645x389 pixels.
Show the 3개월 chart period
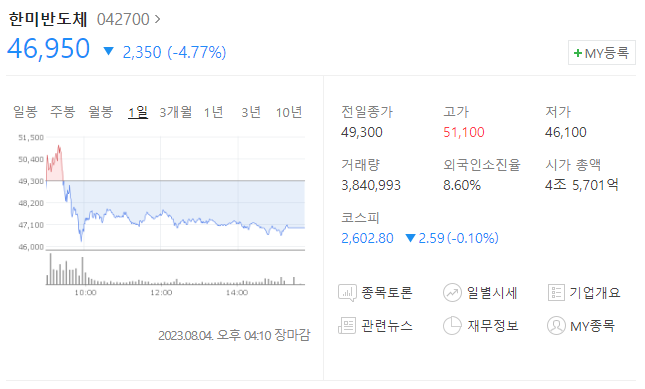(x=176, y=112)
